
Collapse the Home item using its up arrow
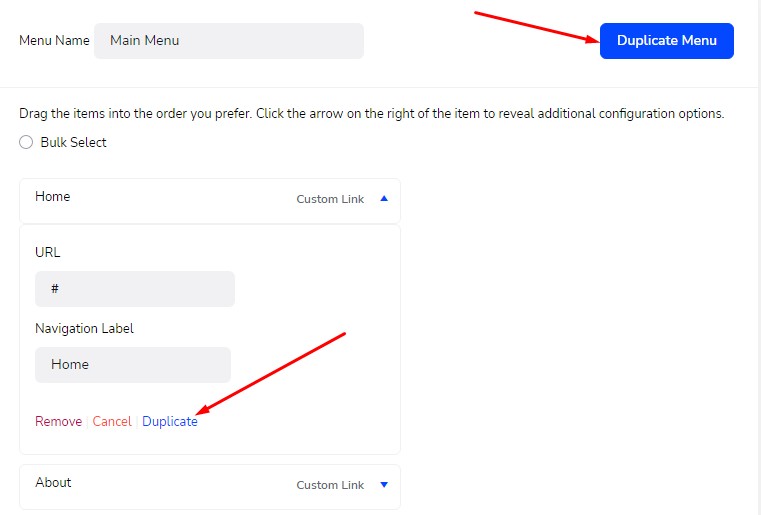[x=384, y=199]
